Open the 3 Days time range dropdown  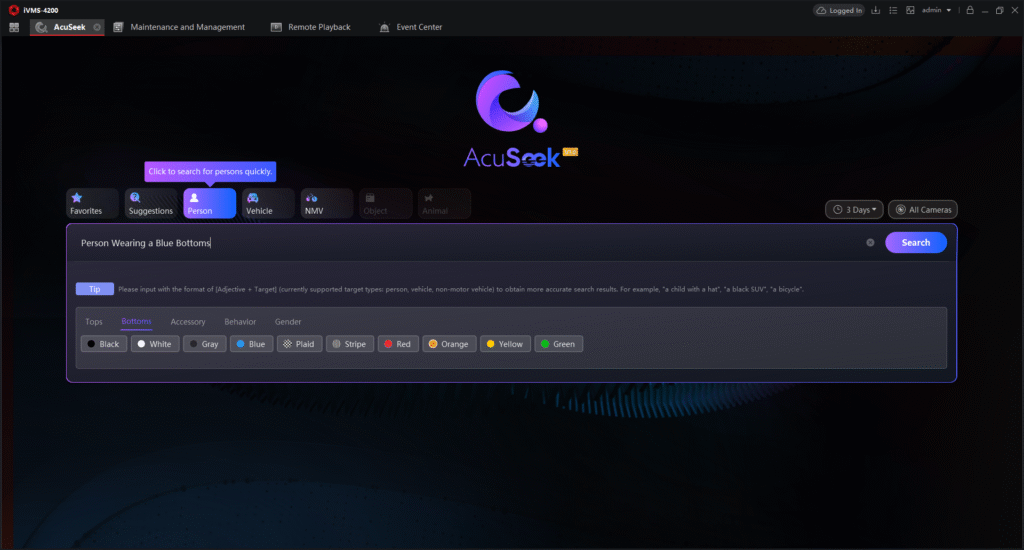point(854,210)
